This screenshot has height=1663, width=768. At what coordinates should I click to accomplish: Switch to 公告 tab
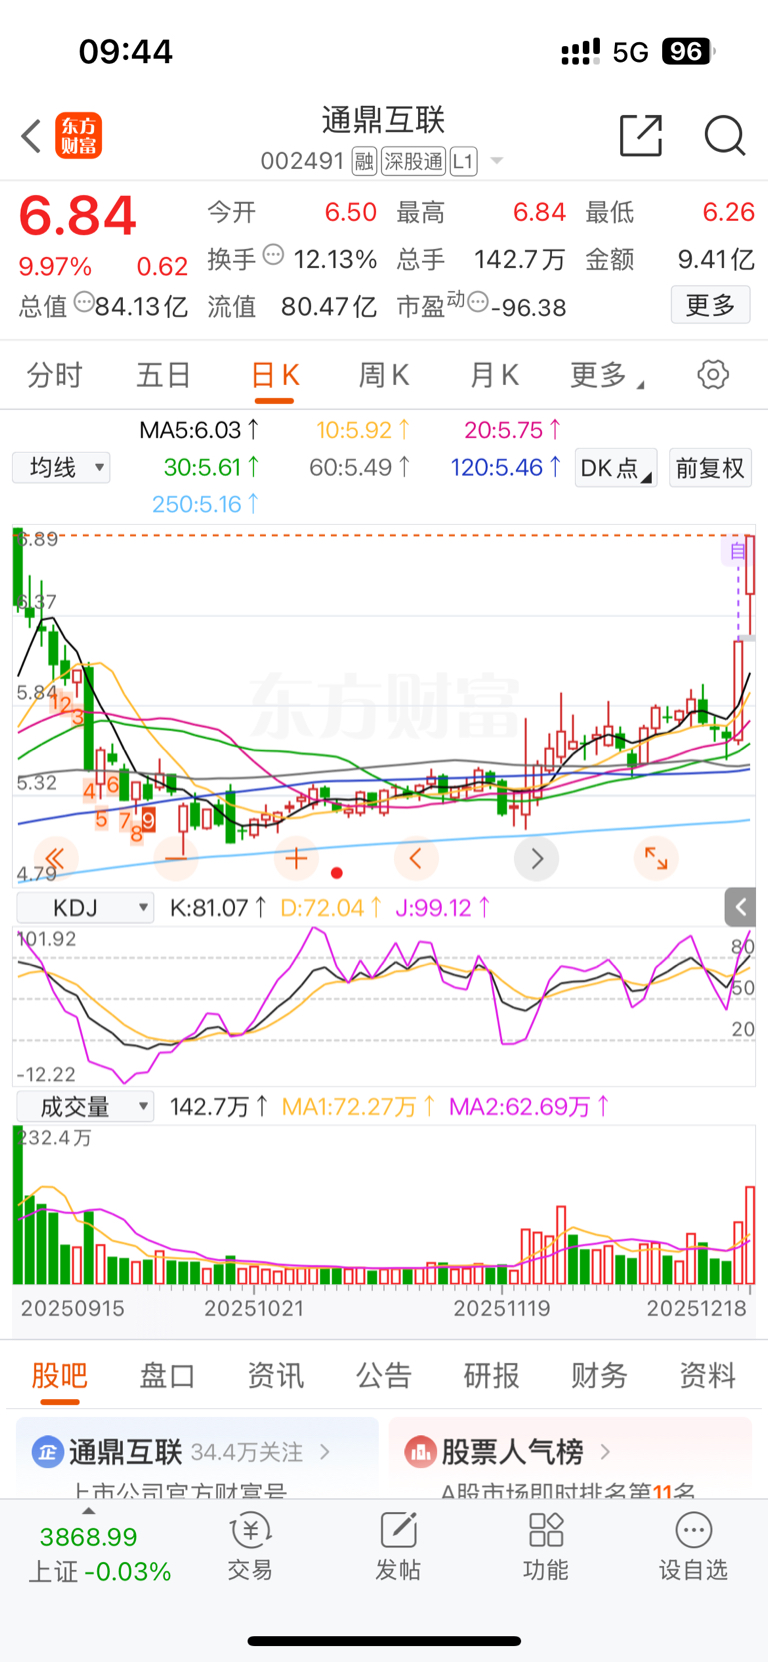coord(383,1376)
